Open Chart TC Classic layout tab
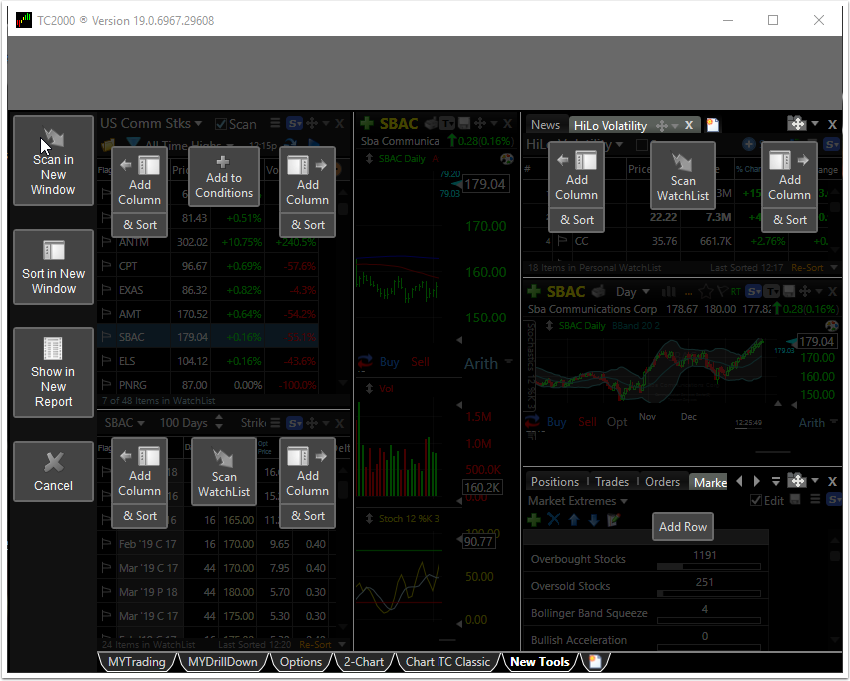Image resolution: width=850 pixels, height=681 pixels. 448,661
